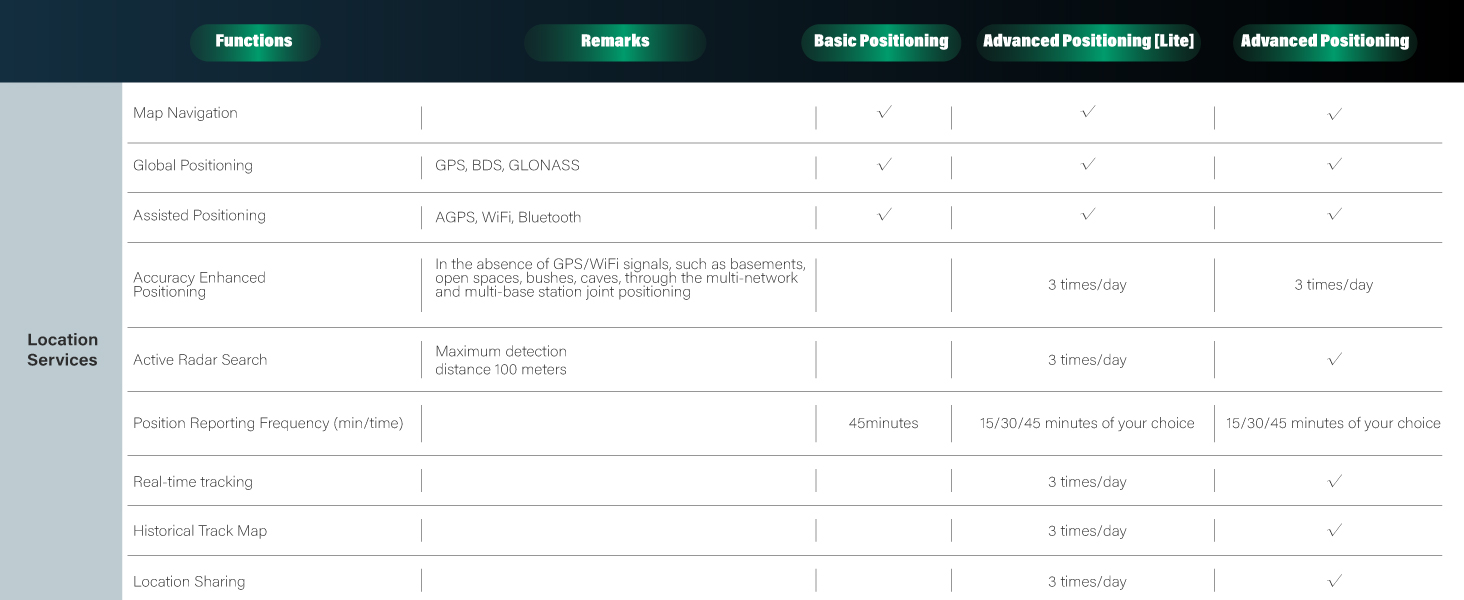Click Accuracy Enhanced 3 times/day under Advanced Positioning [Lite]

(1087, 285)
